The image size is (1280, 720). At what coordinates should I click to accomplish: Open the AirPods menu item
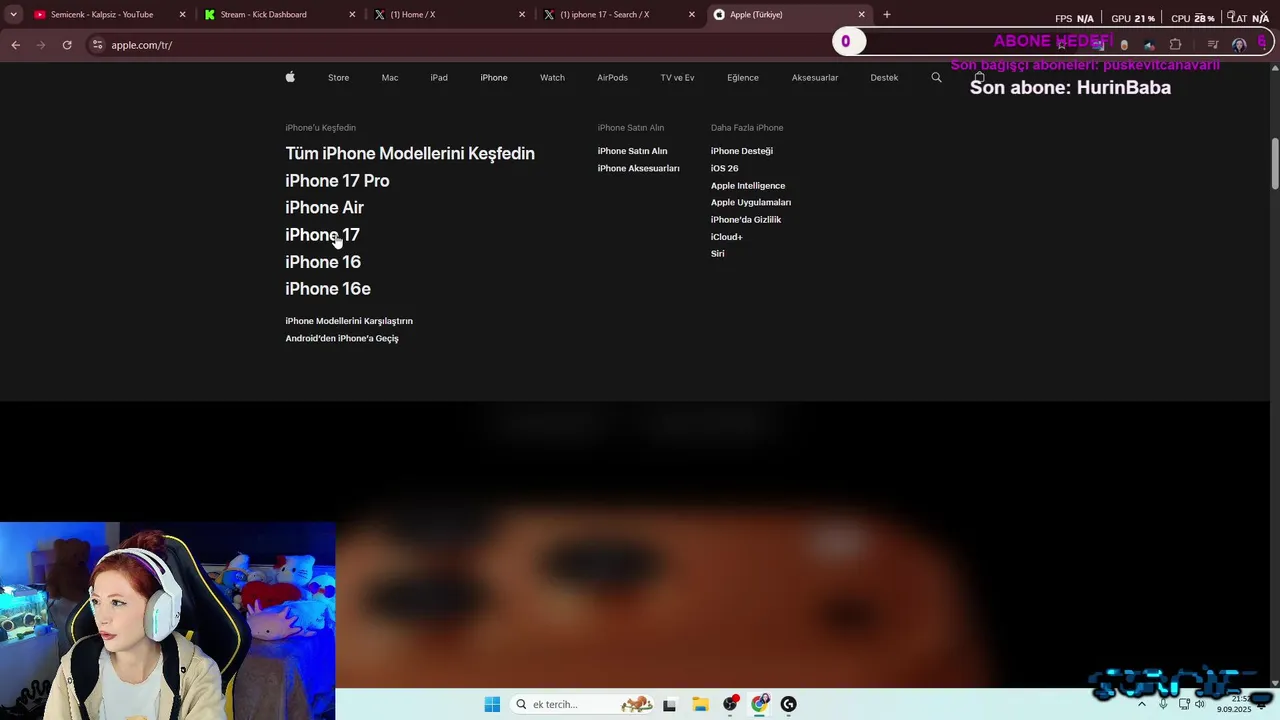tap(612, 78)
